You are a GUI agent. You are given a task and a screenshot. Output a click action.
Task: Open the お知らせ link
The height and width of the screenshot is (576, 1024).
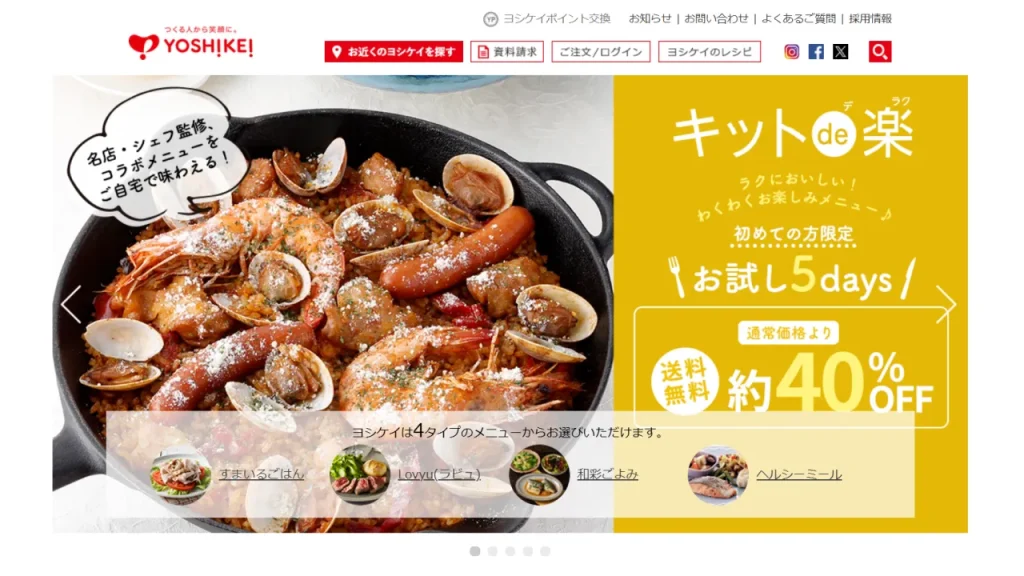pos(650,19)
